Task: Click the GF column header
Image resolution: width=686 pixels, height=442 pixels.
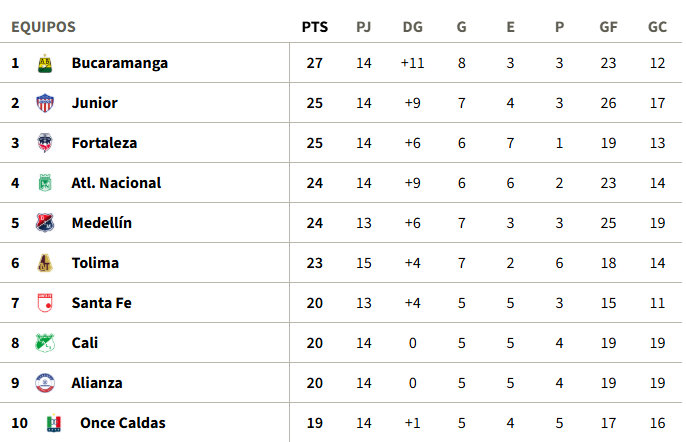Action: click(608, 27)
